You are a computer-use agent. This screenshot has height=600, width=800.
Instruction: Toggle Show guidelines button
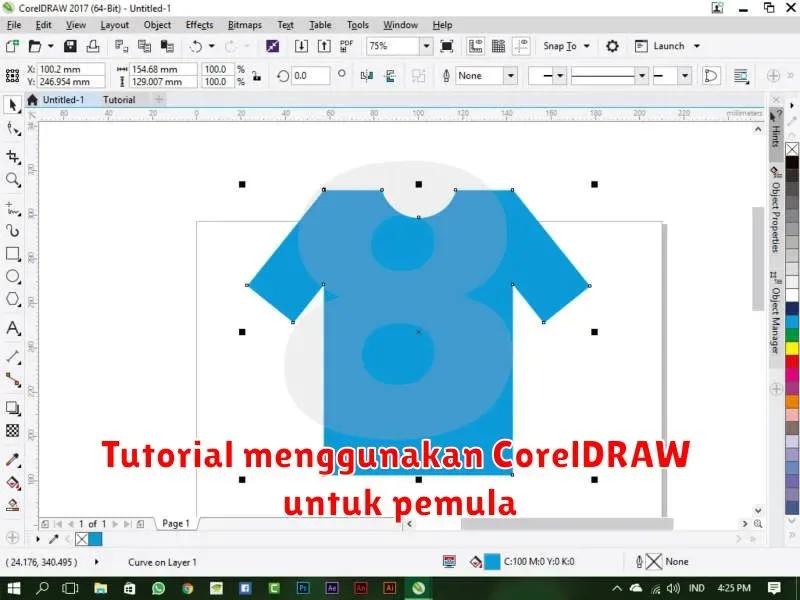pyautogui.click(x=521, y=46)
